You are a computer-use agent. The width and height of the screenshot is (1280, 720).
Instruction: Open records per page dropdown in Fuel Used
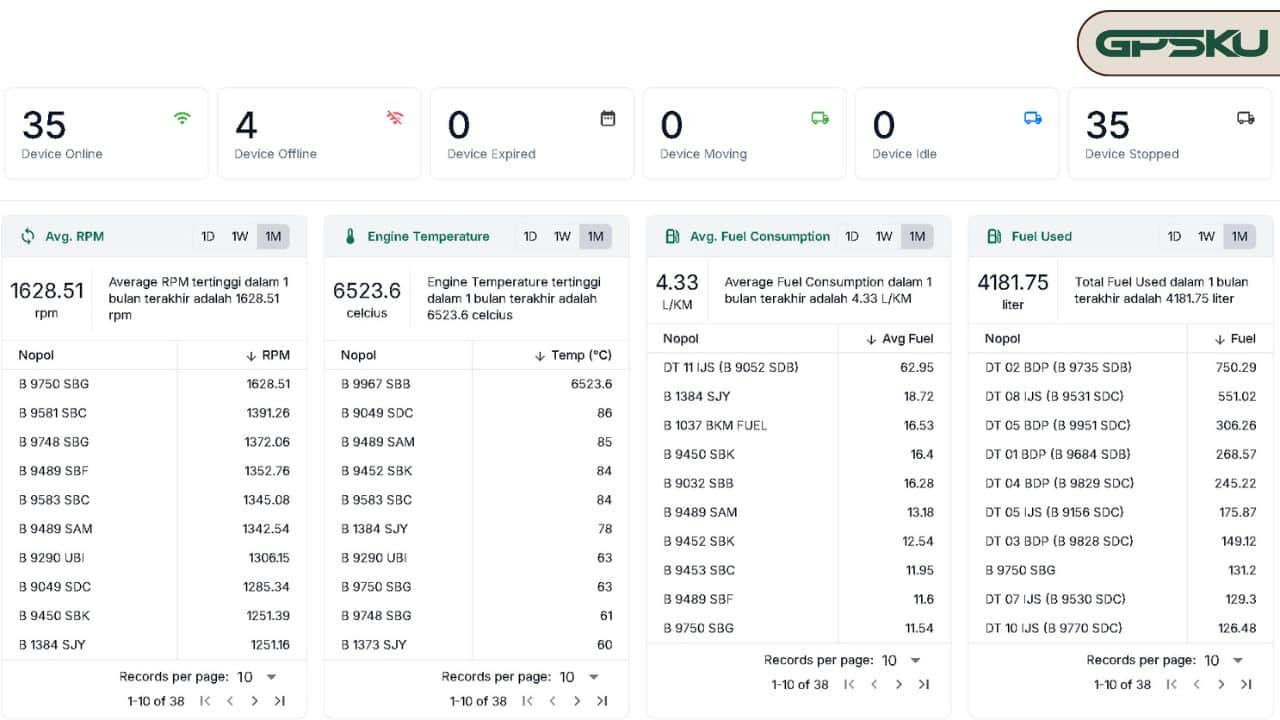pyautogui.click(x=1225, y=660)
